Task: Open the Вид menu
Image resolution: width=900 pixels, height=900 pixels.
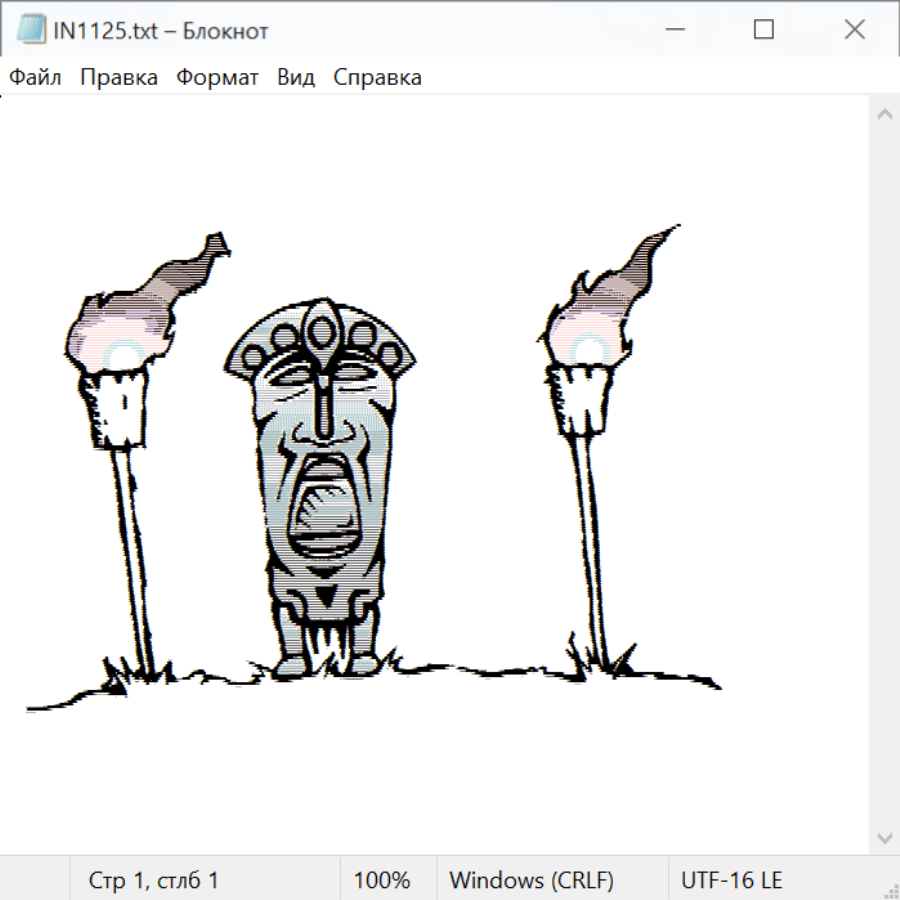Action: (295, 77)
